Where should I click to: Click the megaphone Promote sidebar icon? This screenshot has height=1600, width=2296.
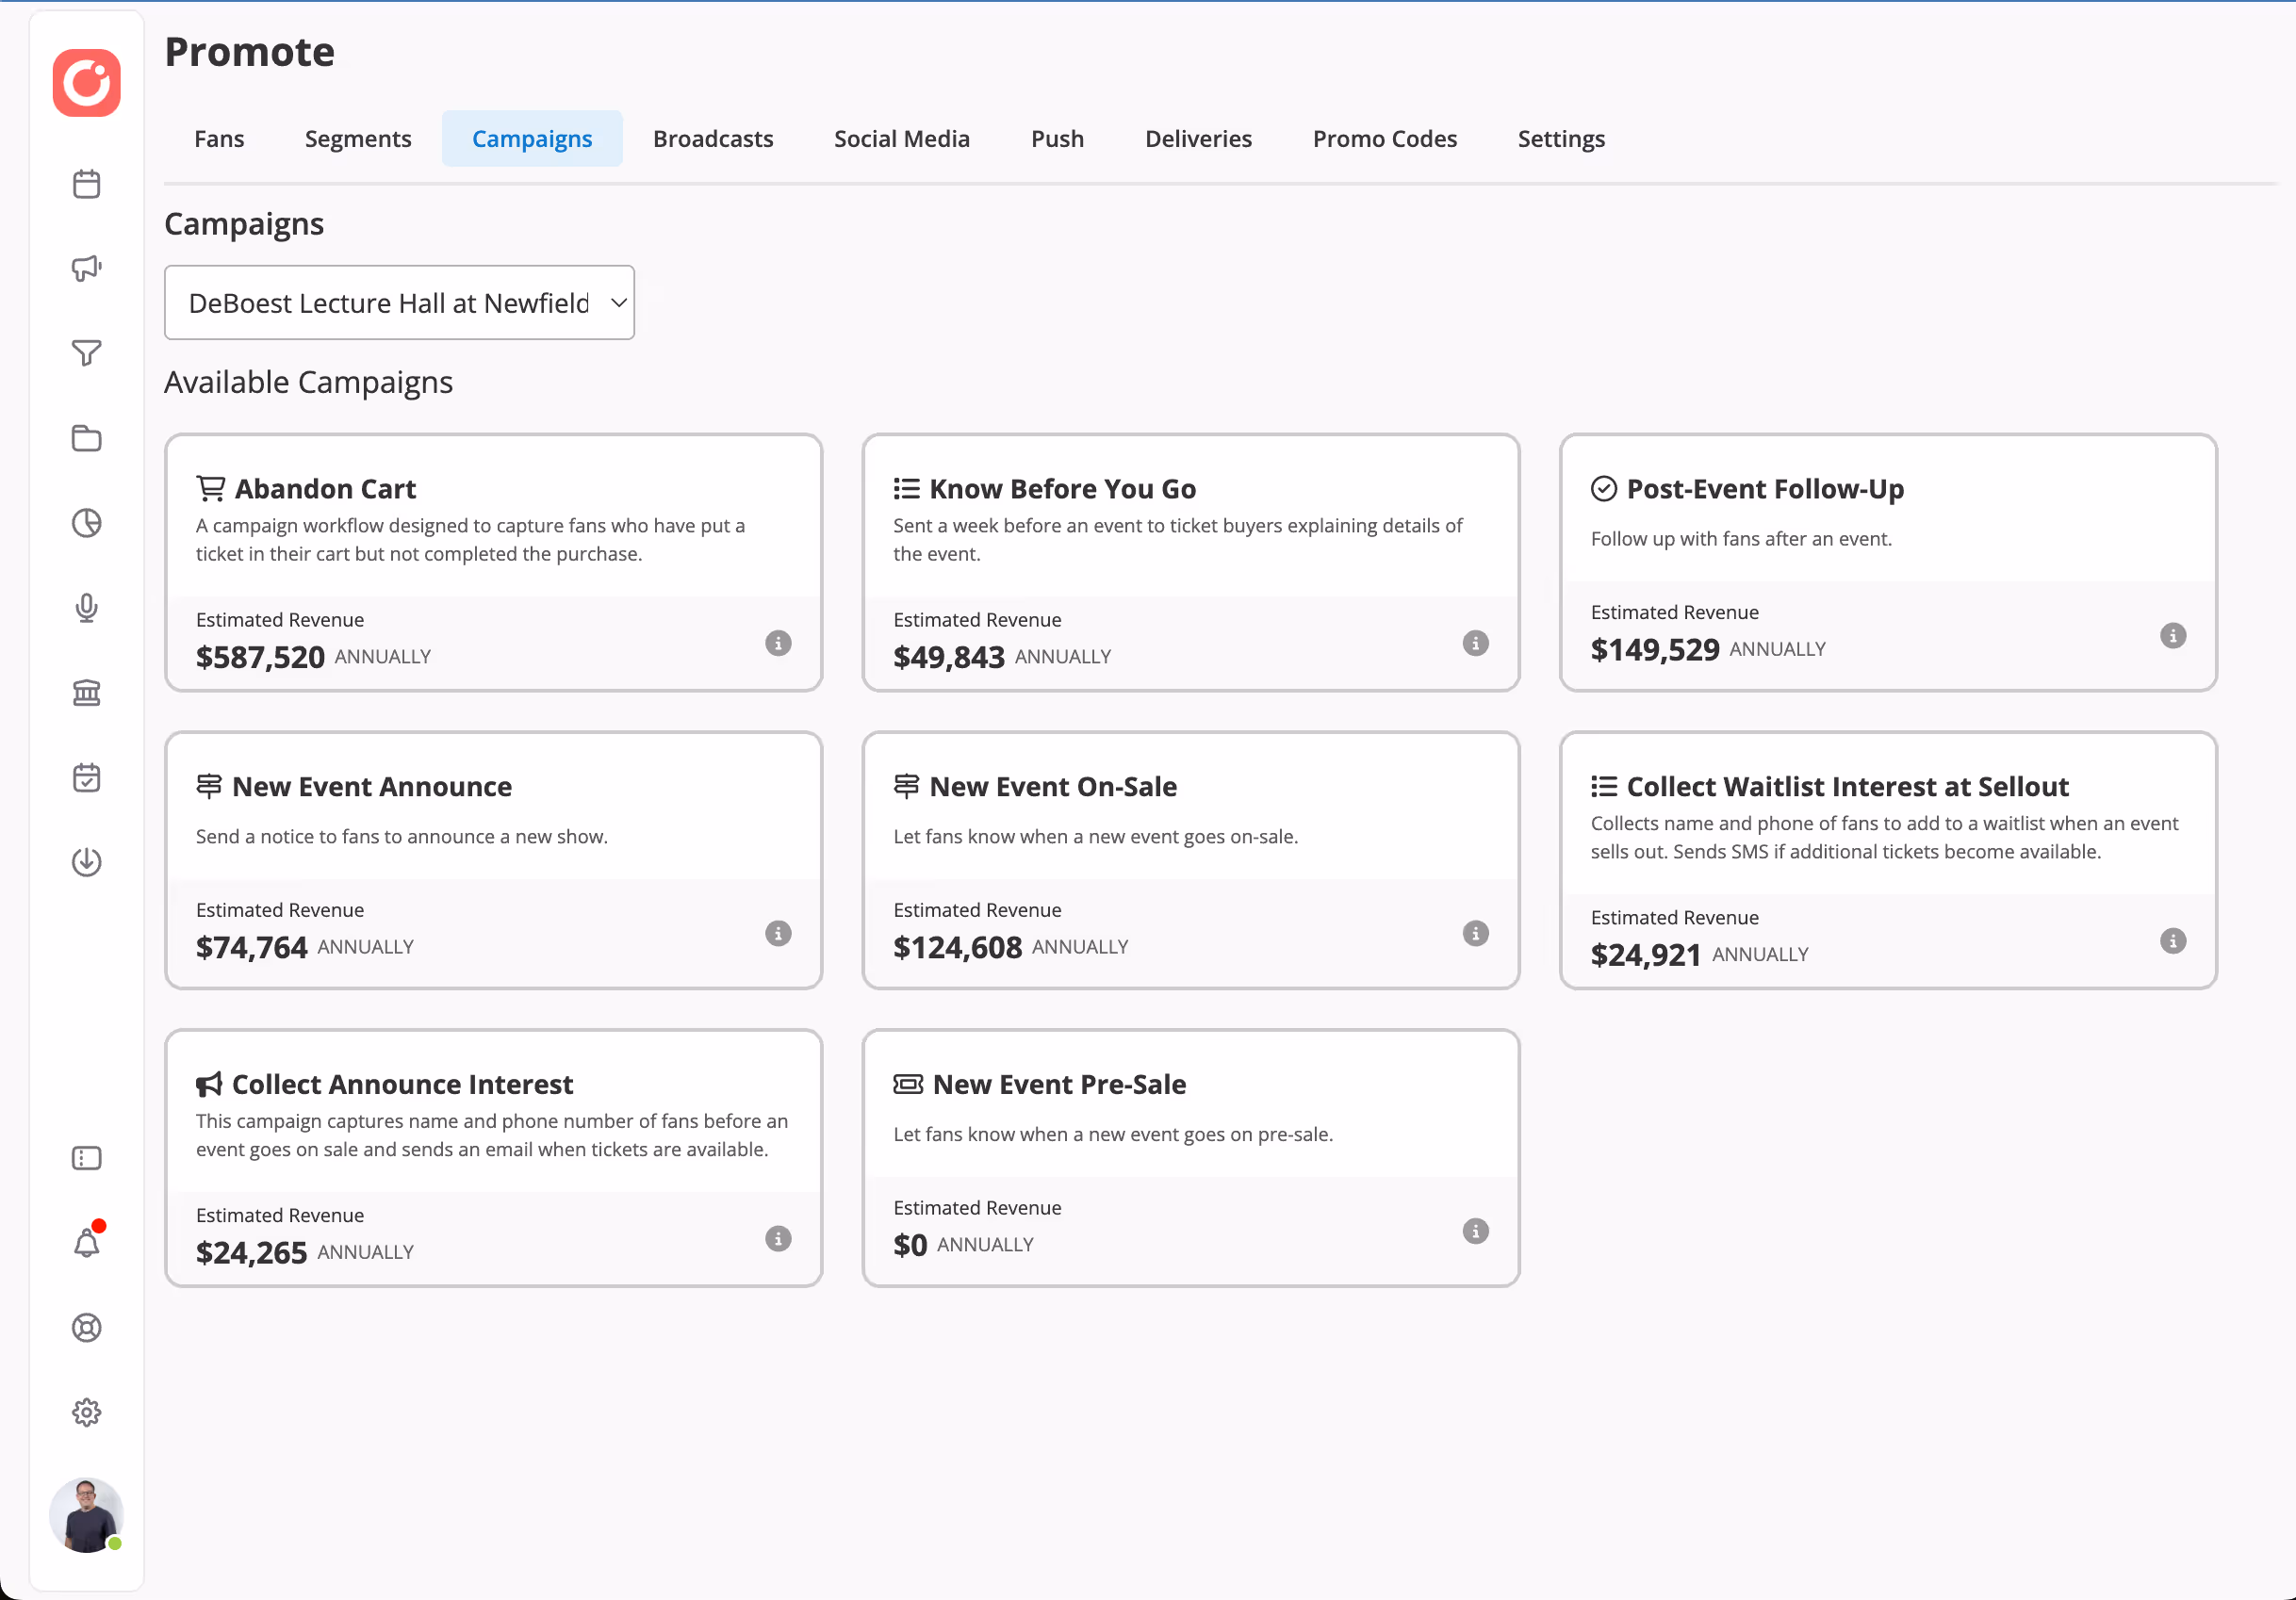[87, 268]
